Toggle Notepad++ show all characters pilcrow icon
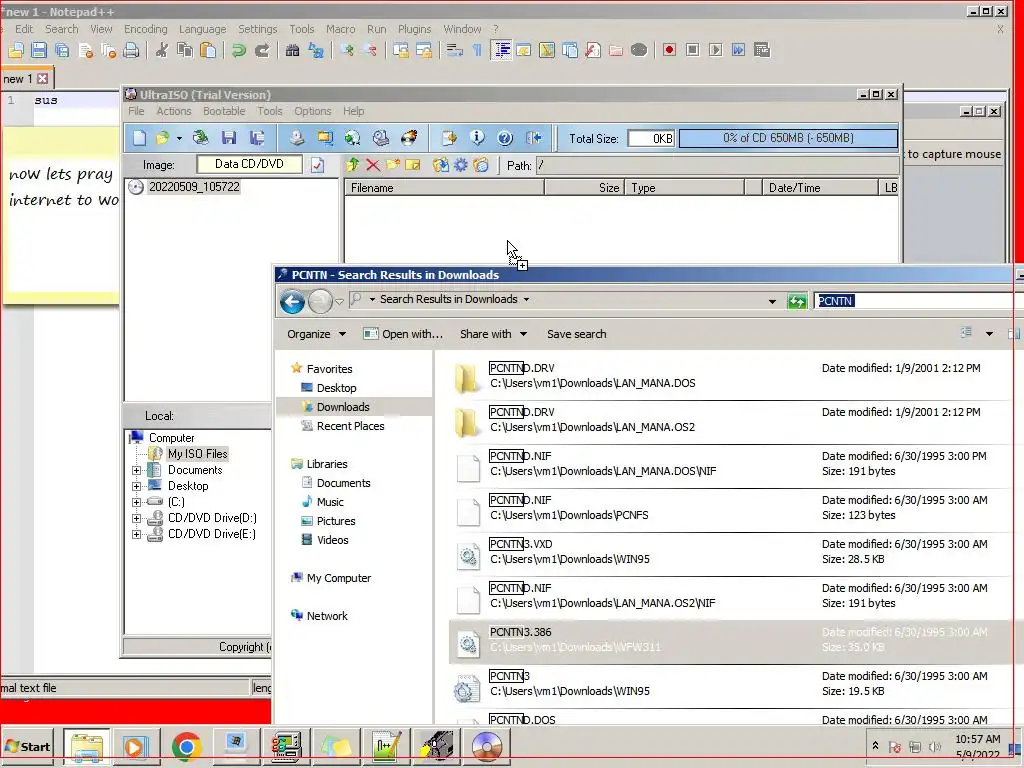This screenshot has height=768, width=1024. pyautogui.click(x=477, y=50)
